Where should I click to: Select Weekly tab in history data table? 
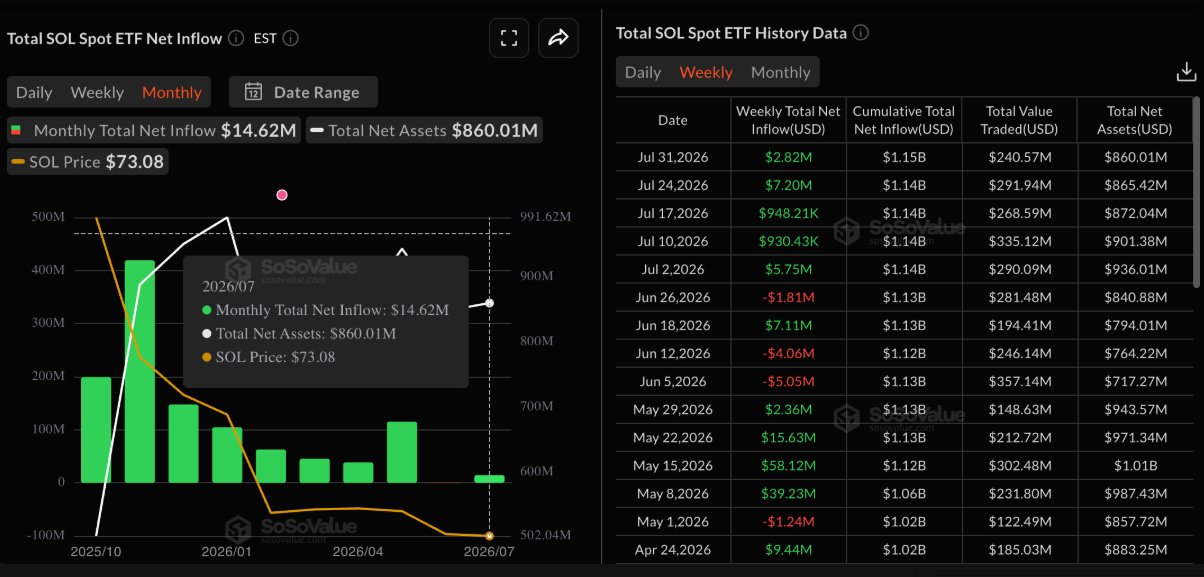pyautogui.click(x=706, y=72)
